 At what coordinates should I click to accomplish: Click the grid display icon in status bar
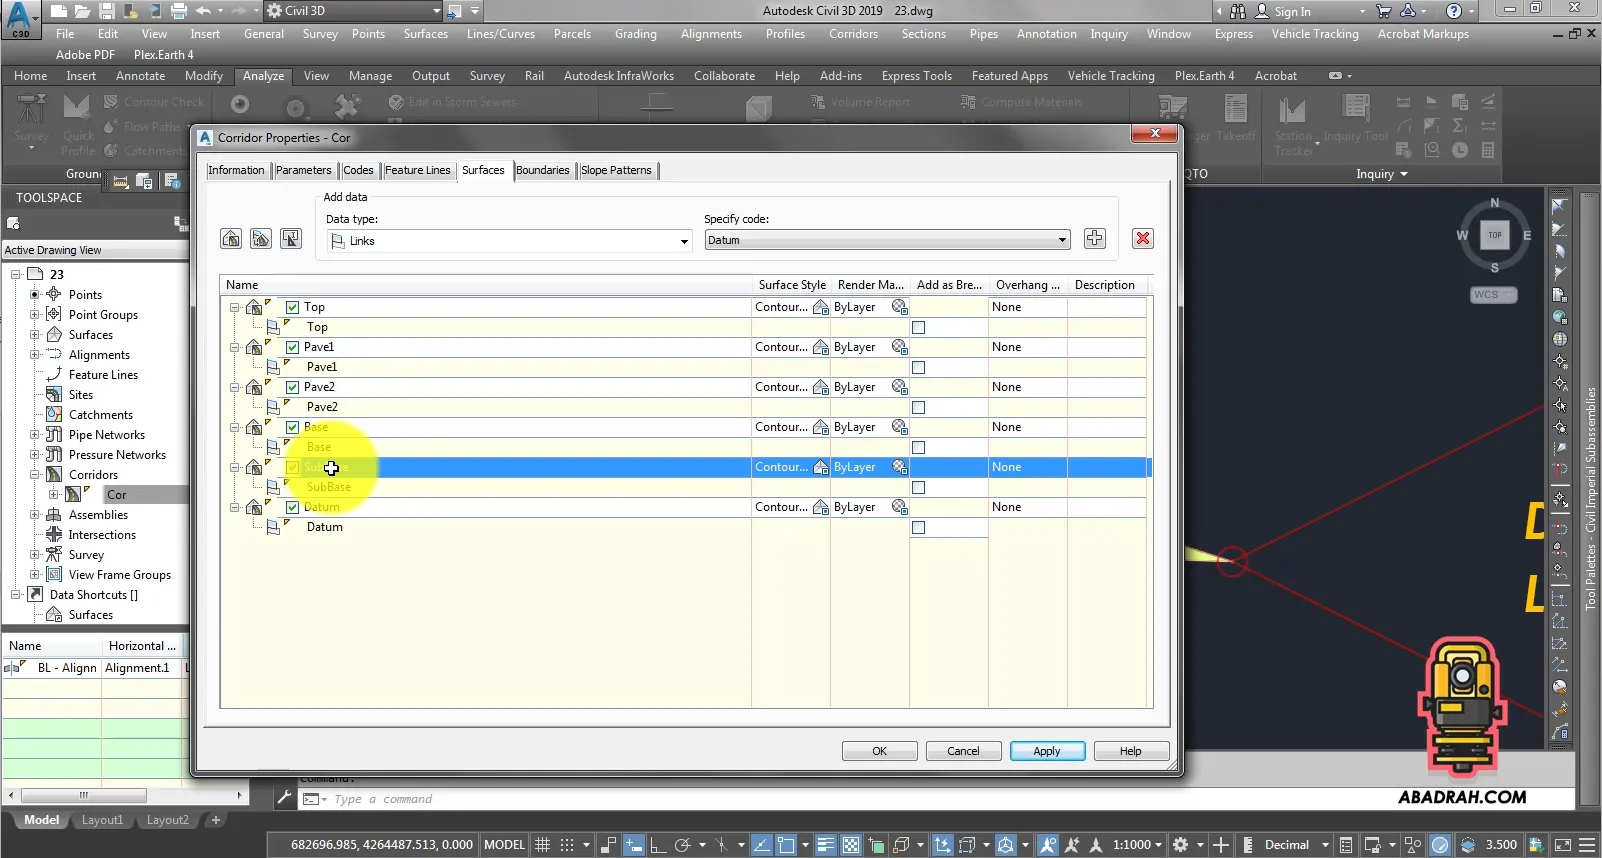(542, 845)
